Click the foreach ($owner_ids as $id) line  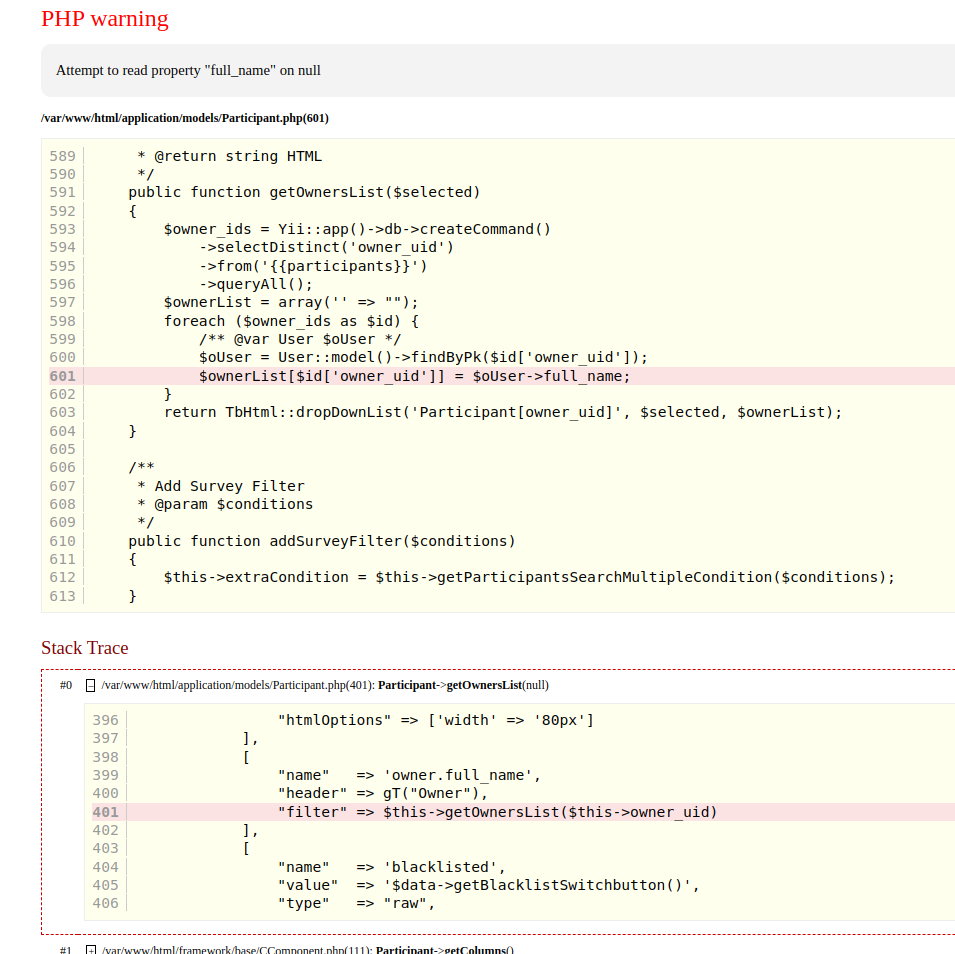point(291,321)
